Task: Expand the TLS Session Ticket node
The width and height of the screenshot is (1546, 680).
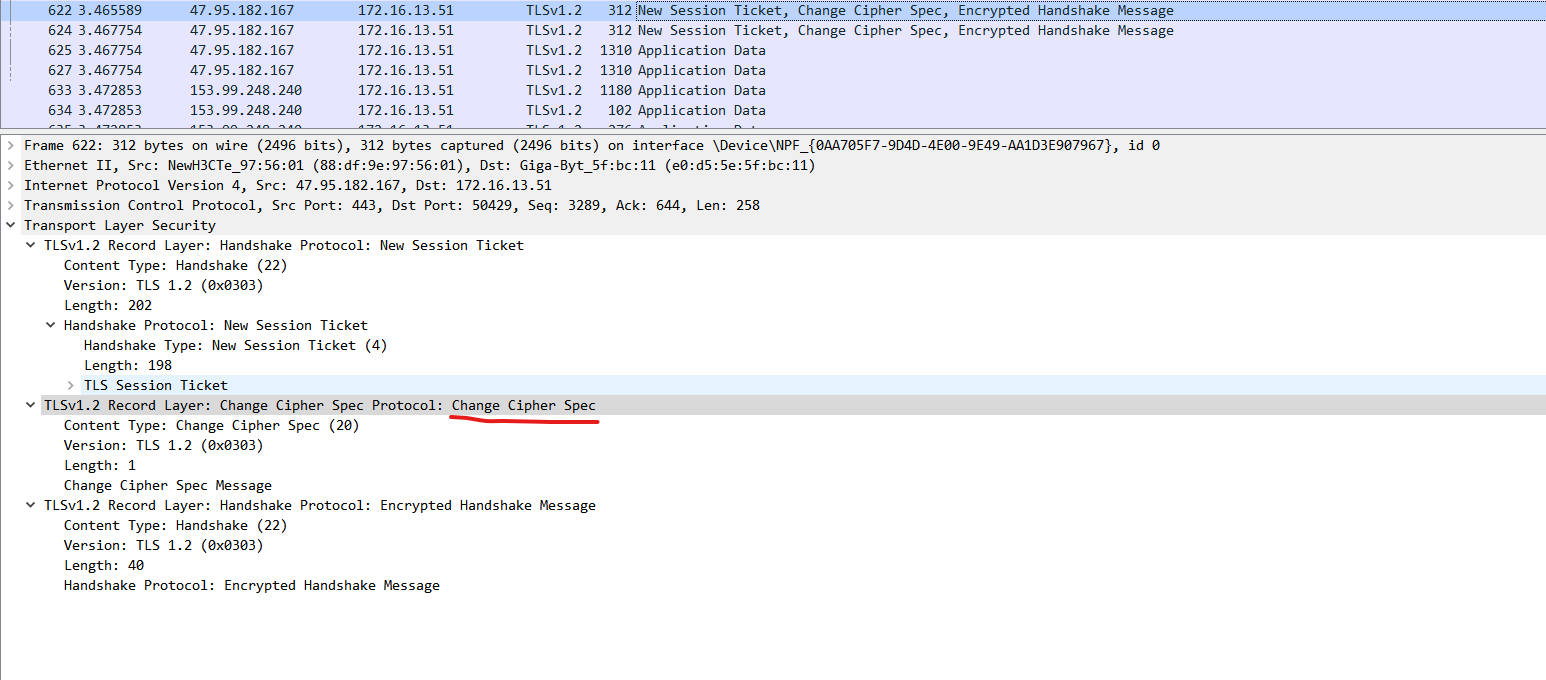Action: (70, 385)
